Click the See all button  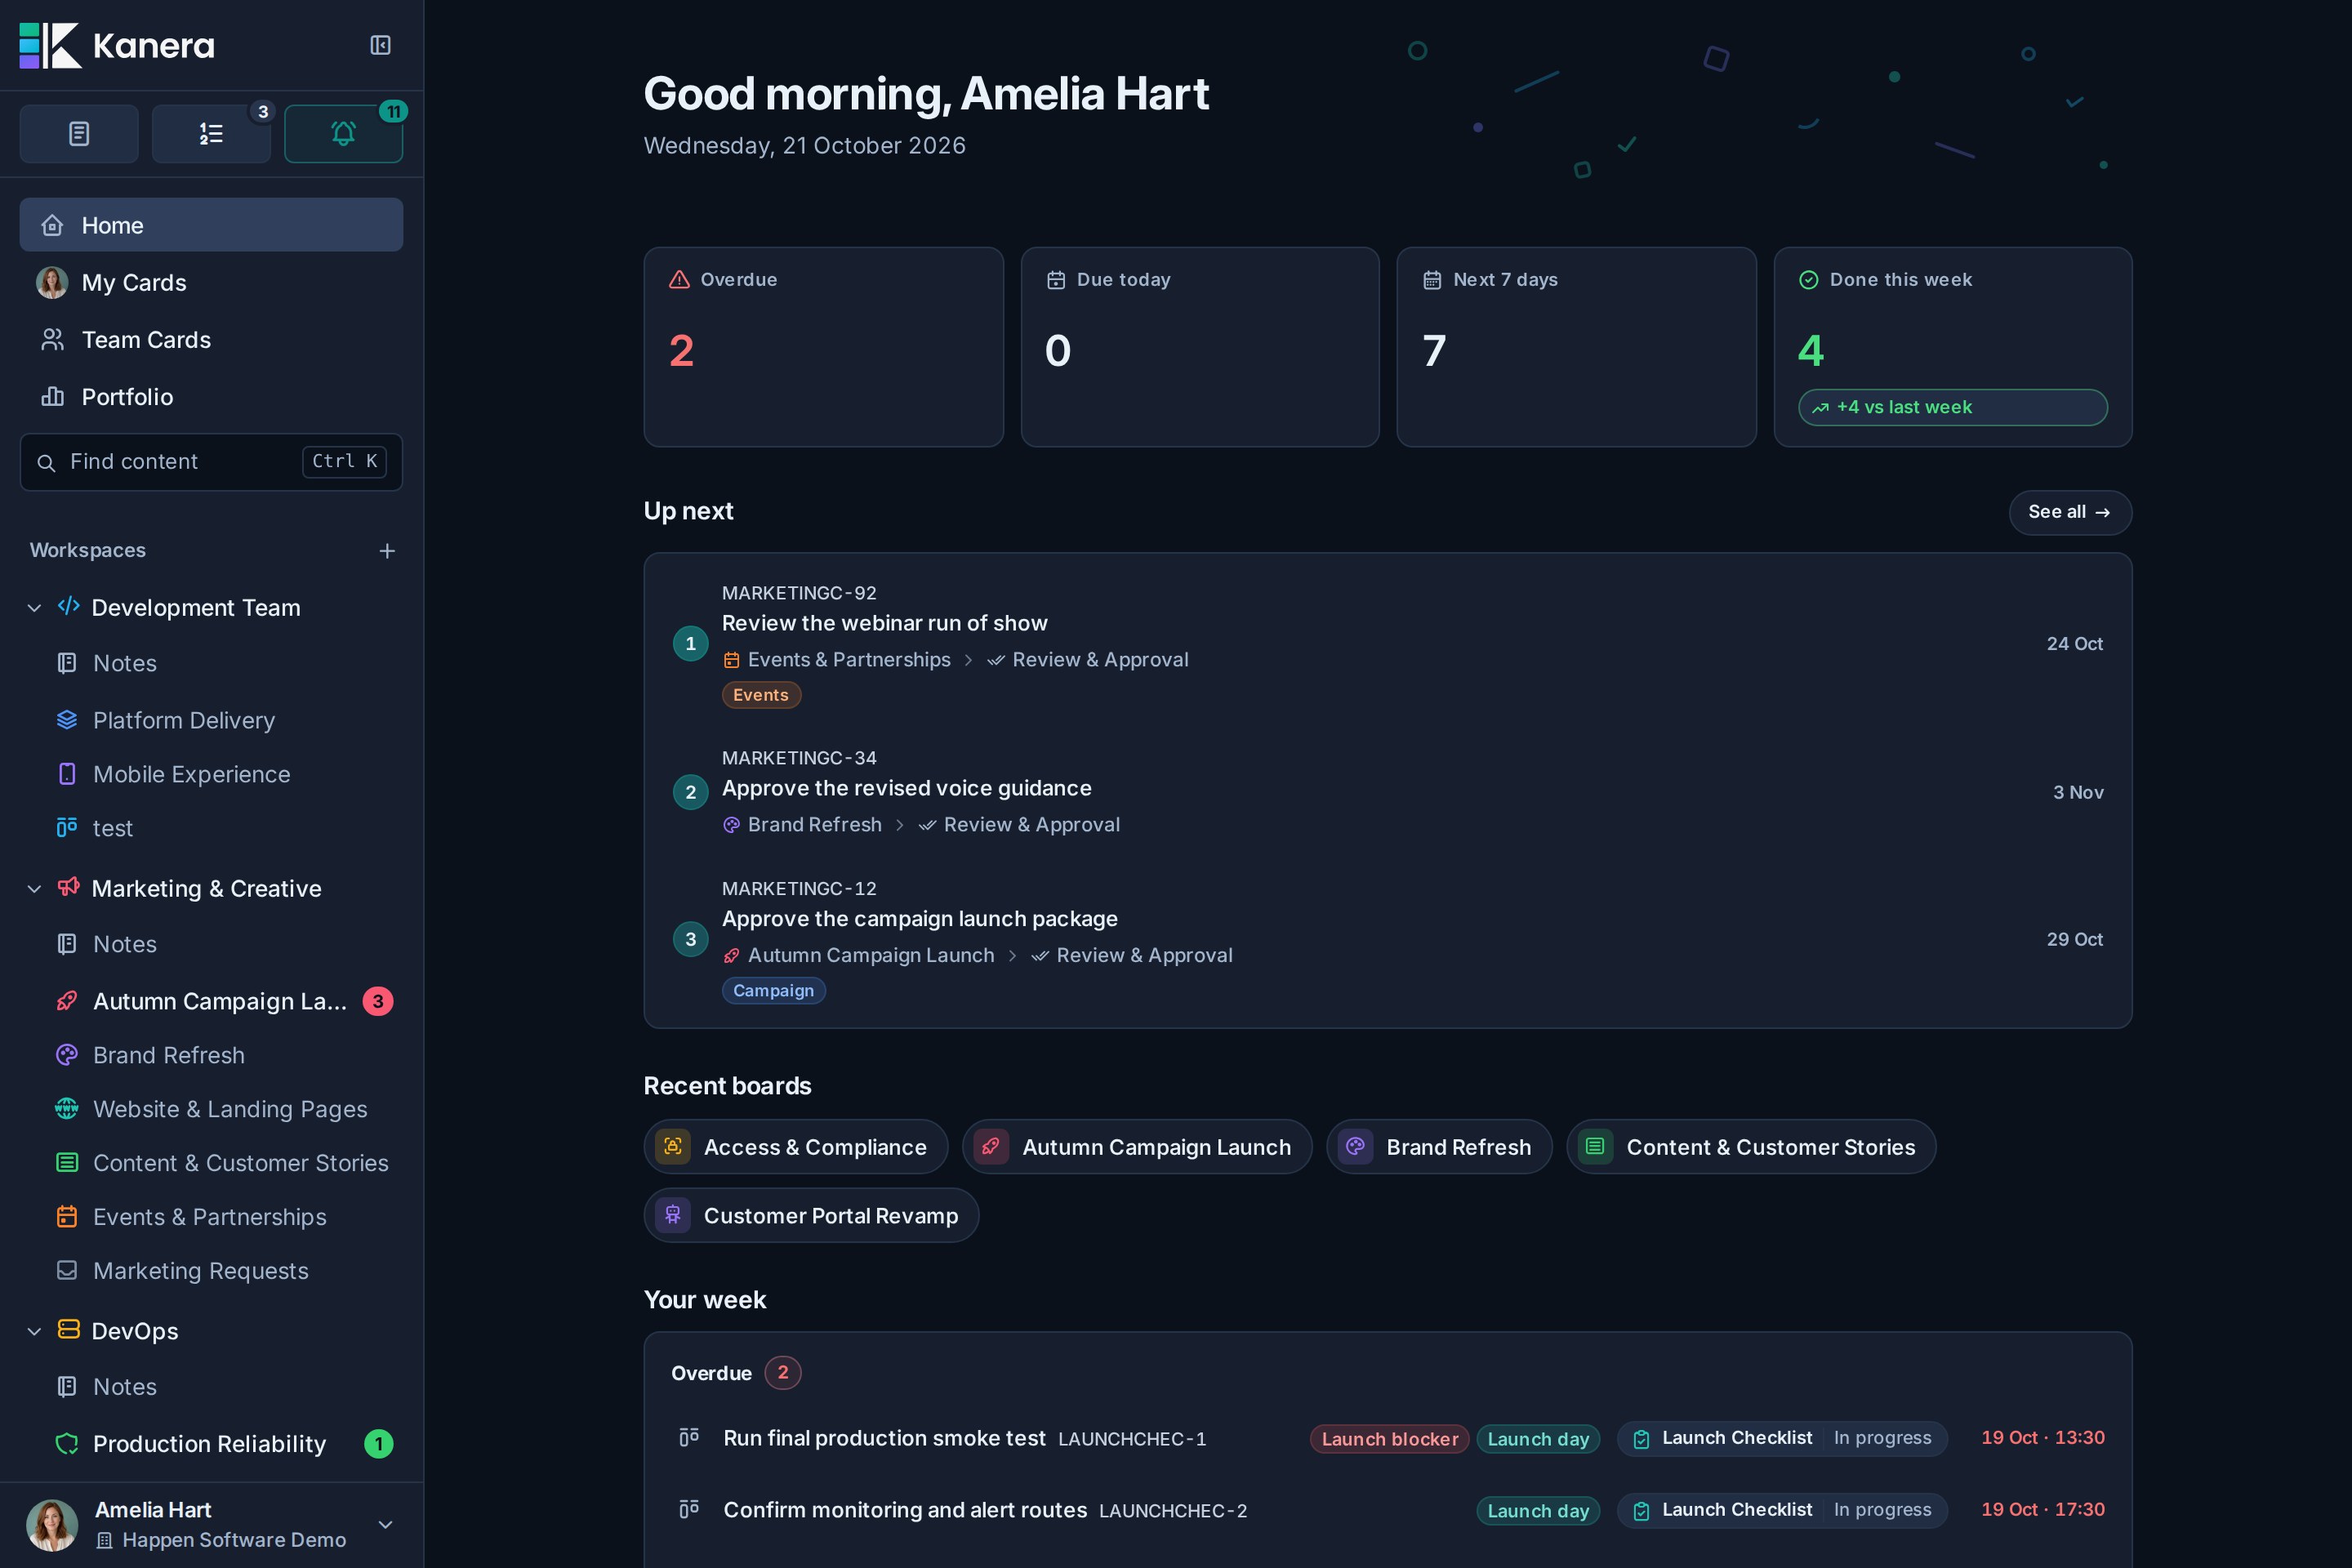click(2070, 512)
